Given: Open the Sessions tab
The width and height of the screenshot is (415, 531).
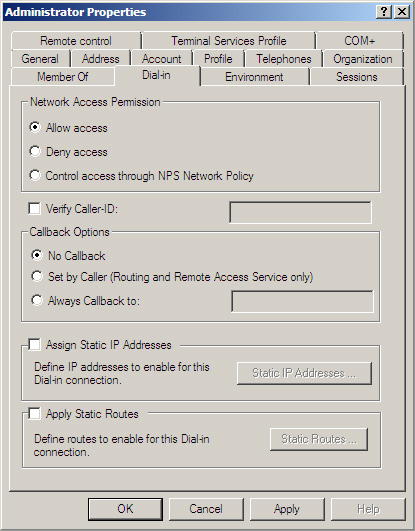Looking at the screenshot, I should [357, 77].
